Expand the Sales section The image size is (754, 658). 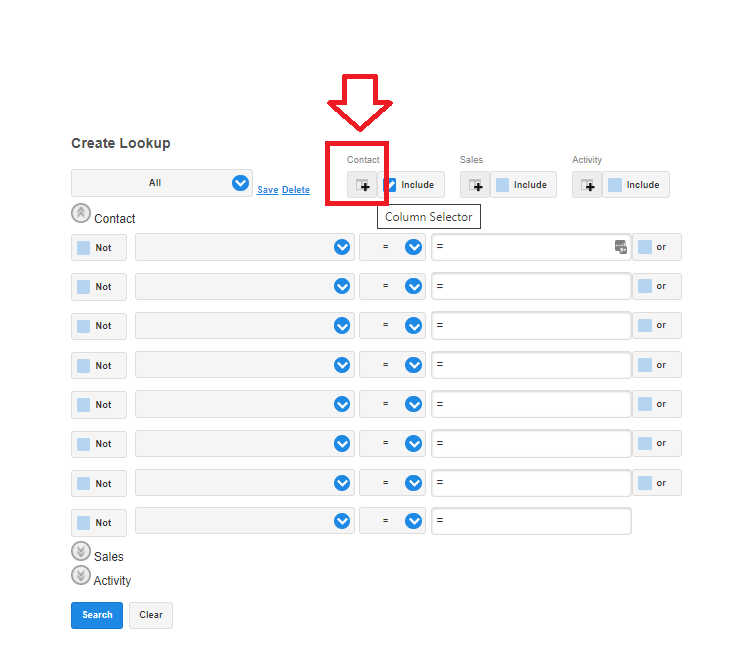(81, 552)
